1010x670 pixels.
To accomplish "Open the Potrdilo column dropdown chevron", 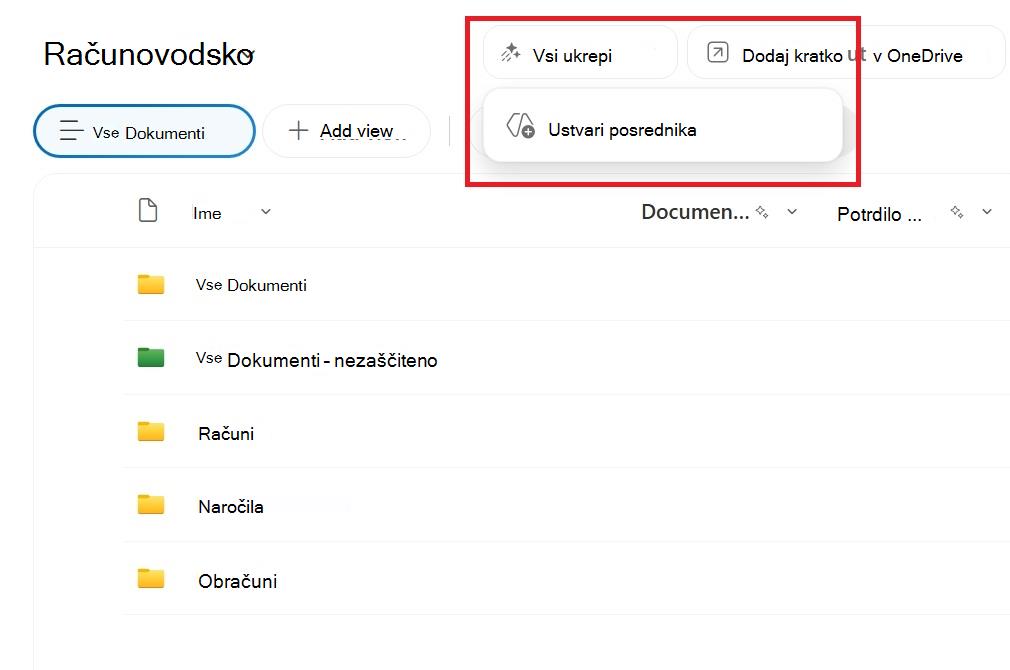I will coord(987,211).
